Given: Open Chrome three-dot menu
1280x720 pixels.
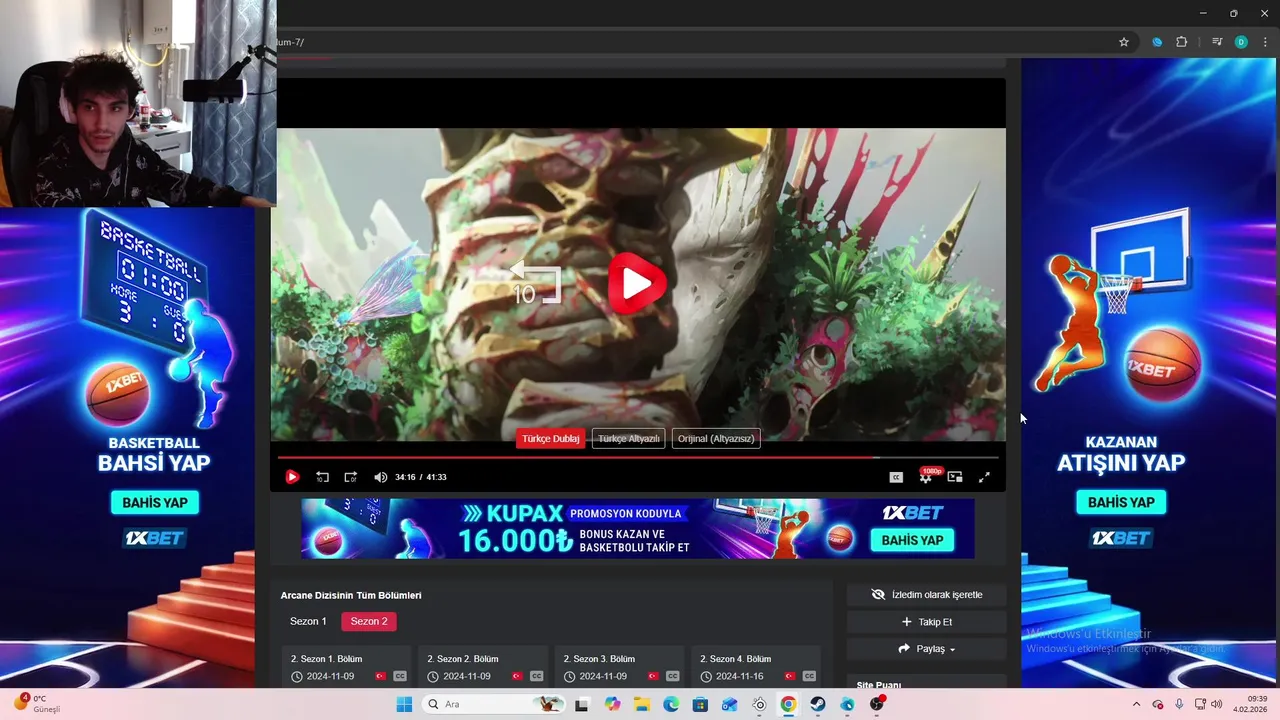Looking at the screenshot, I should [1265, 42].
